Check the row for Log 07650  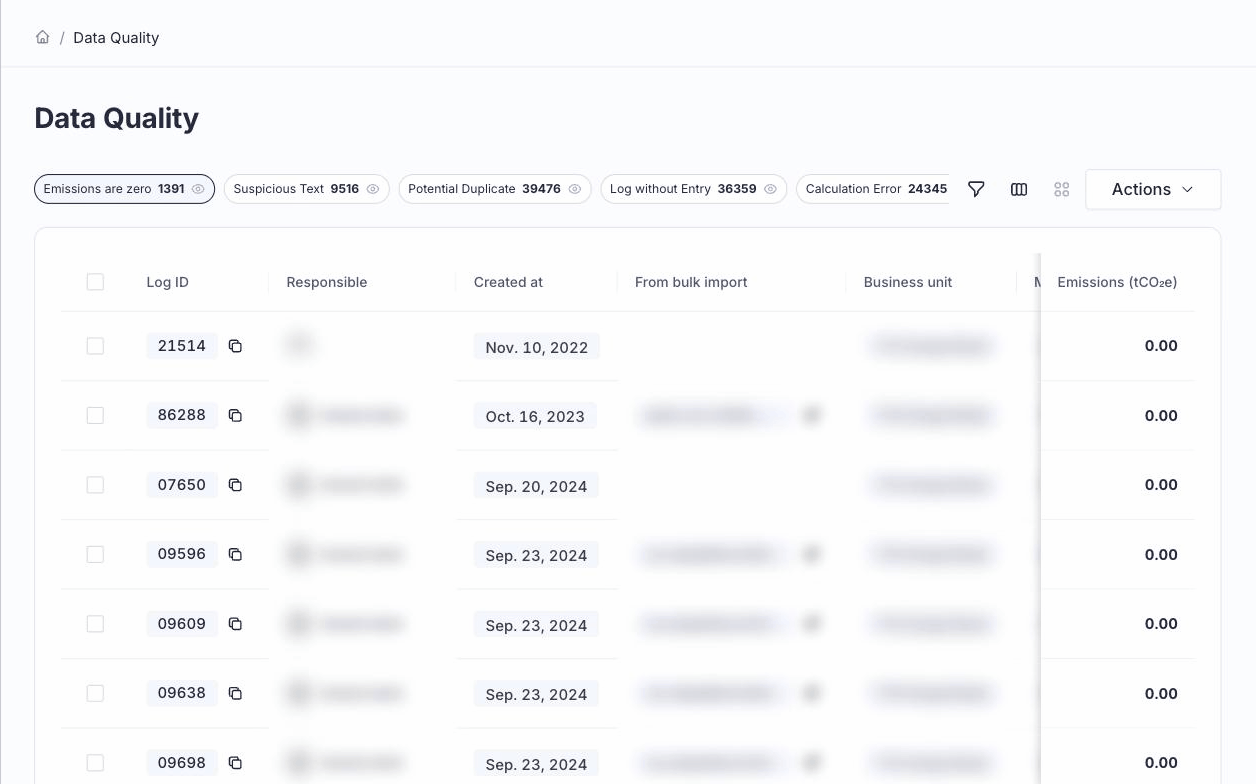point(95,485)
